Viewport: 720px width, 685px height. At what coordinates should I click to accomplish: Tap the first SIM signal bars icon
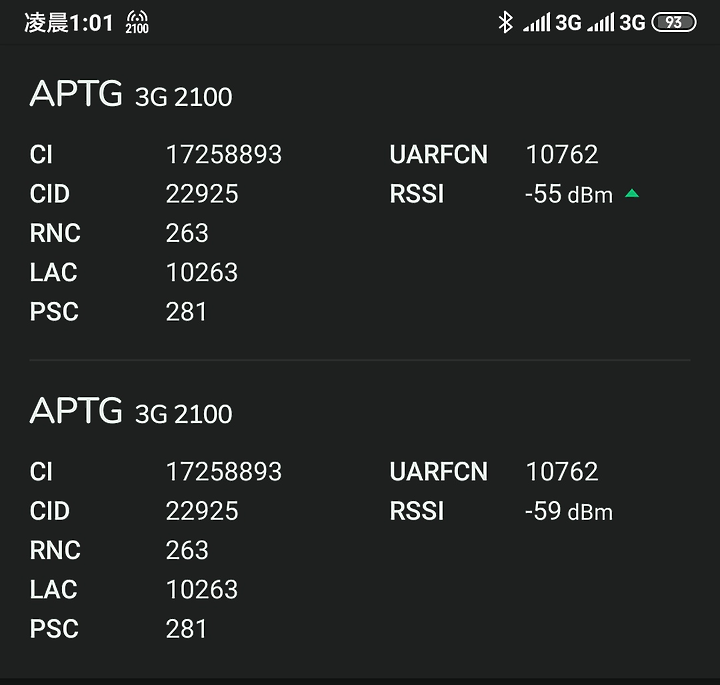pos(537,22)
